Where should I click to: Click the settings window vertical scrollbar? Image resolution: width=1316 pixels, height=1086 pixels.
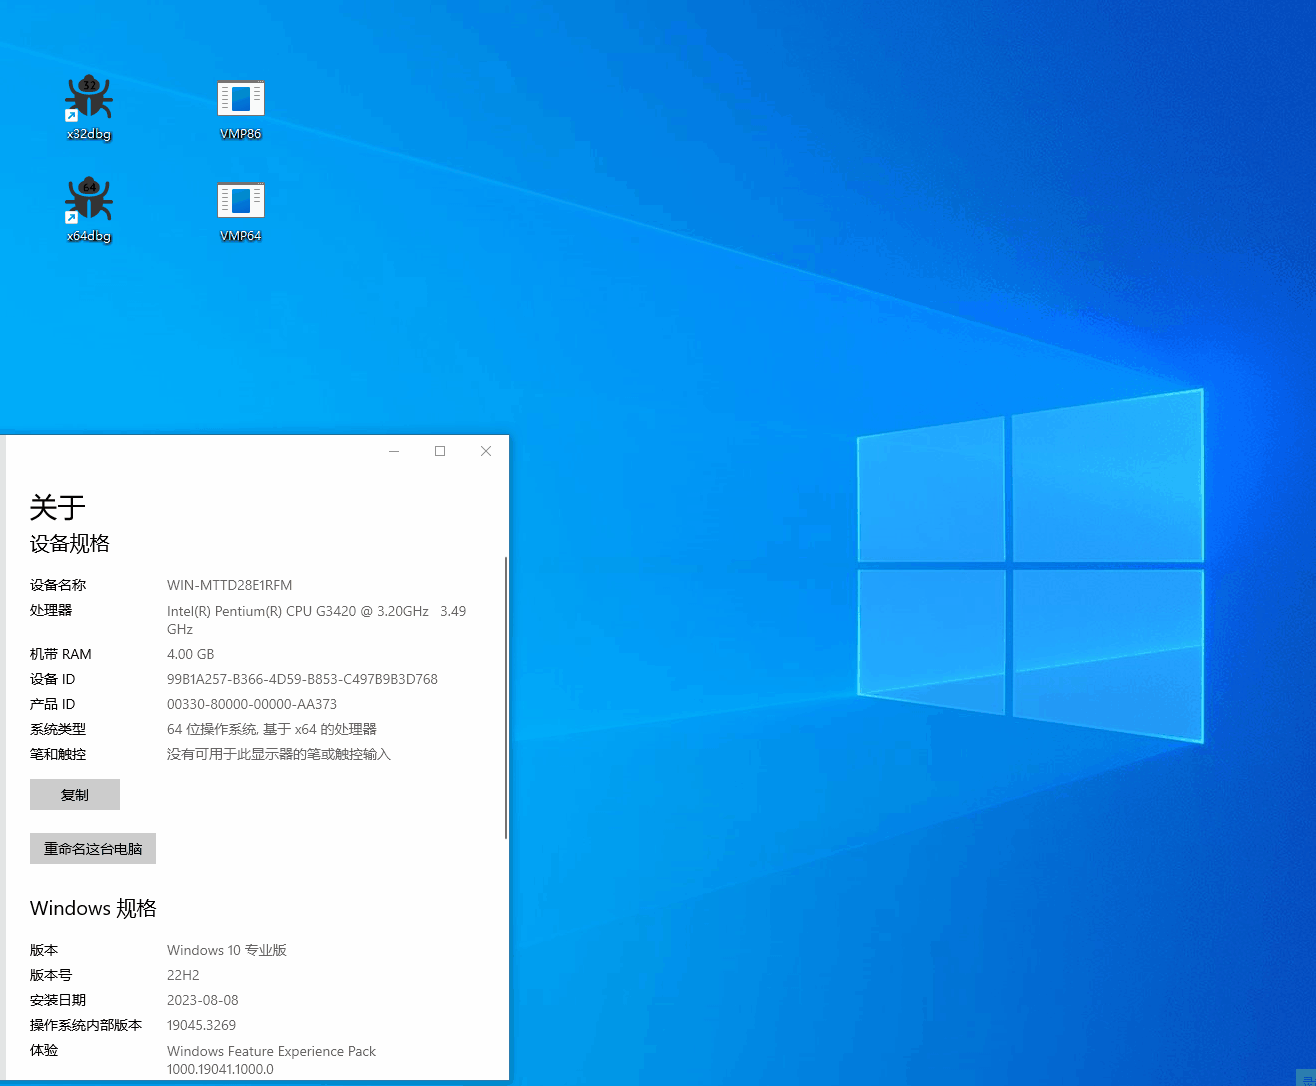[506, 698]
